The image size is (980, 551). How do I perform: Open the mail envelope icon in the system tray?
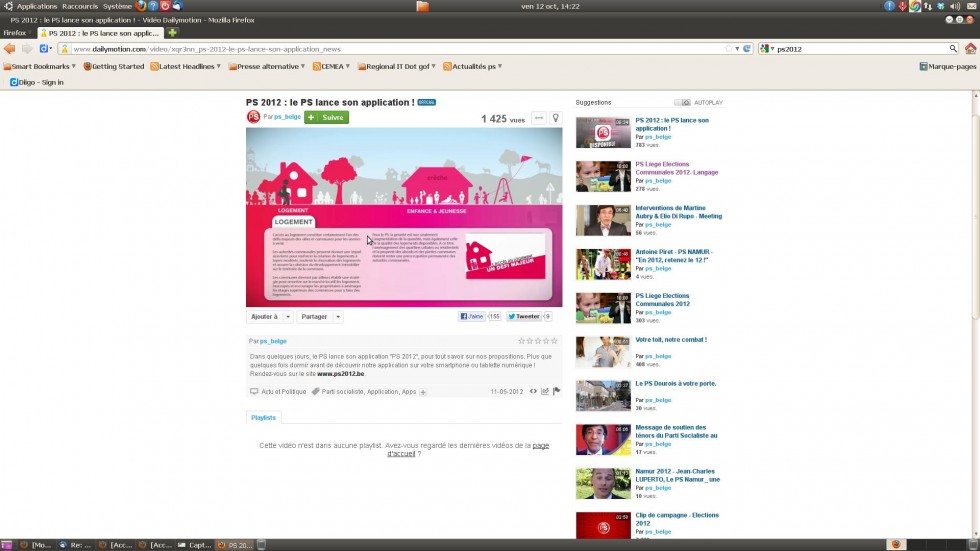tap(972, 6)
